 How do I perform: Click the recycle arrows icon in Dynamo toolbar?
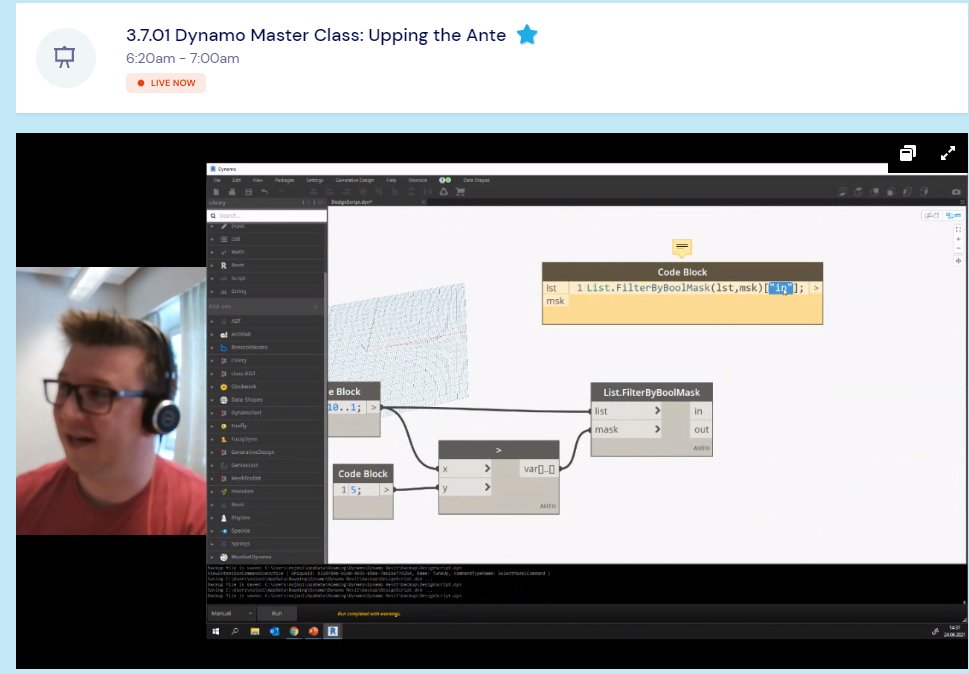tap(444, 192)
